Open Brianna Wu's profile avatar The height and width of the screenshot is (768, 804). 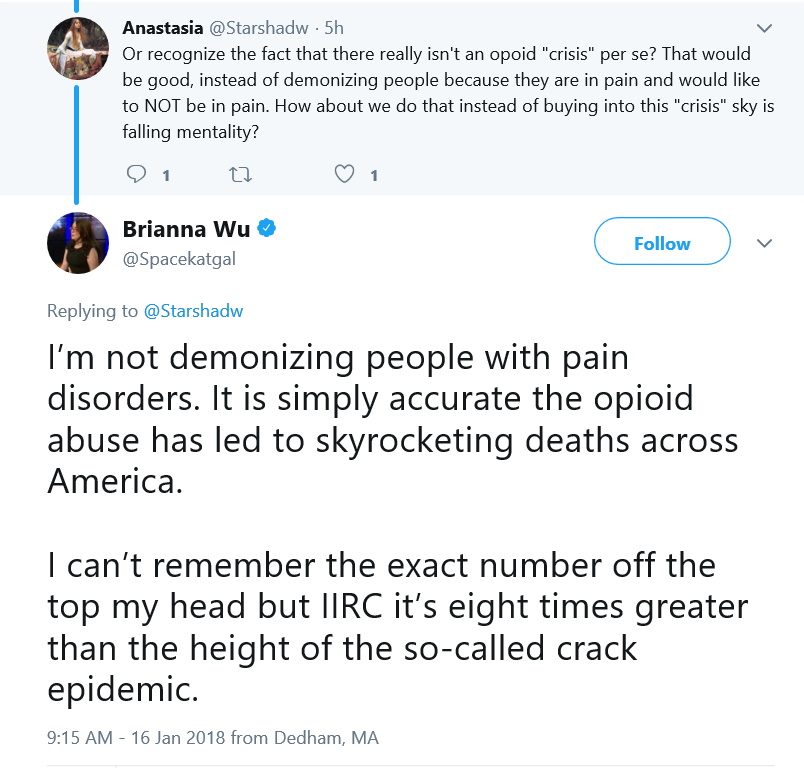tap(78, 243)
